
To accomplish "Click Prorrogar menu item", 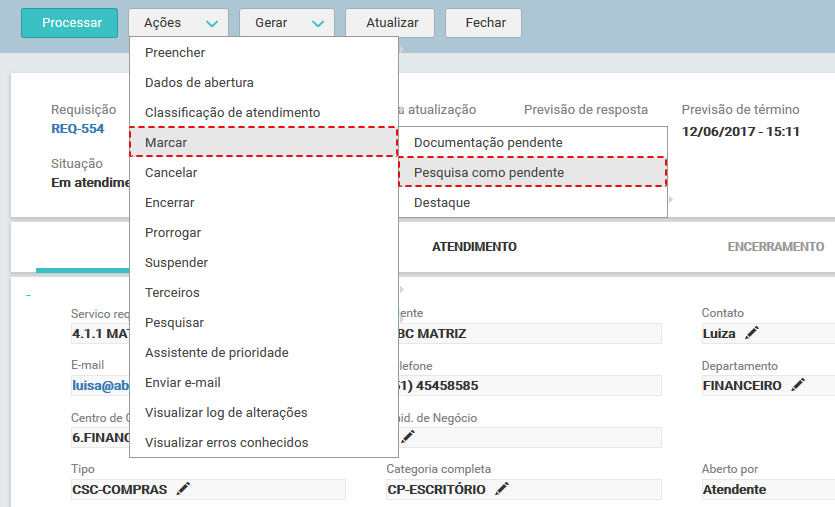I will click(264, 233).
